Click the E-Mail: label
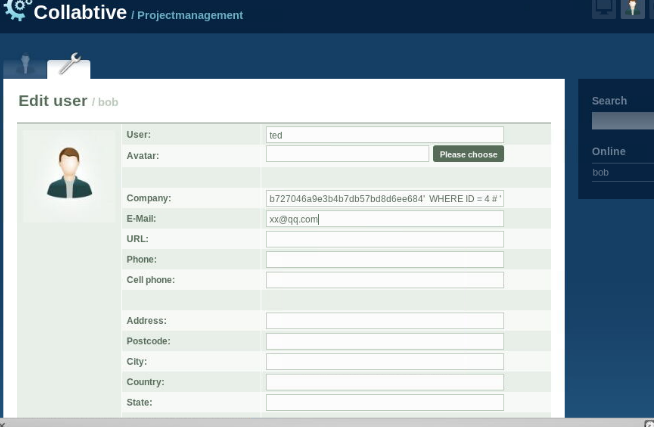The height and width of the screenshot is (427, 654). pyautogui.click(x=141, y=219)
